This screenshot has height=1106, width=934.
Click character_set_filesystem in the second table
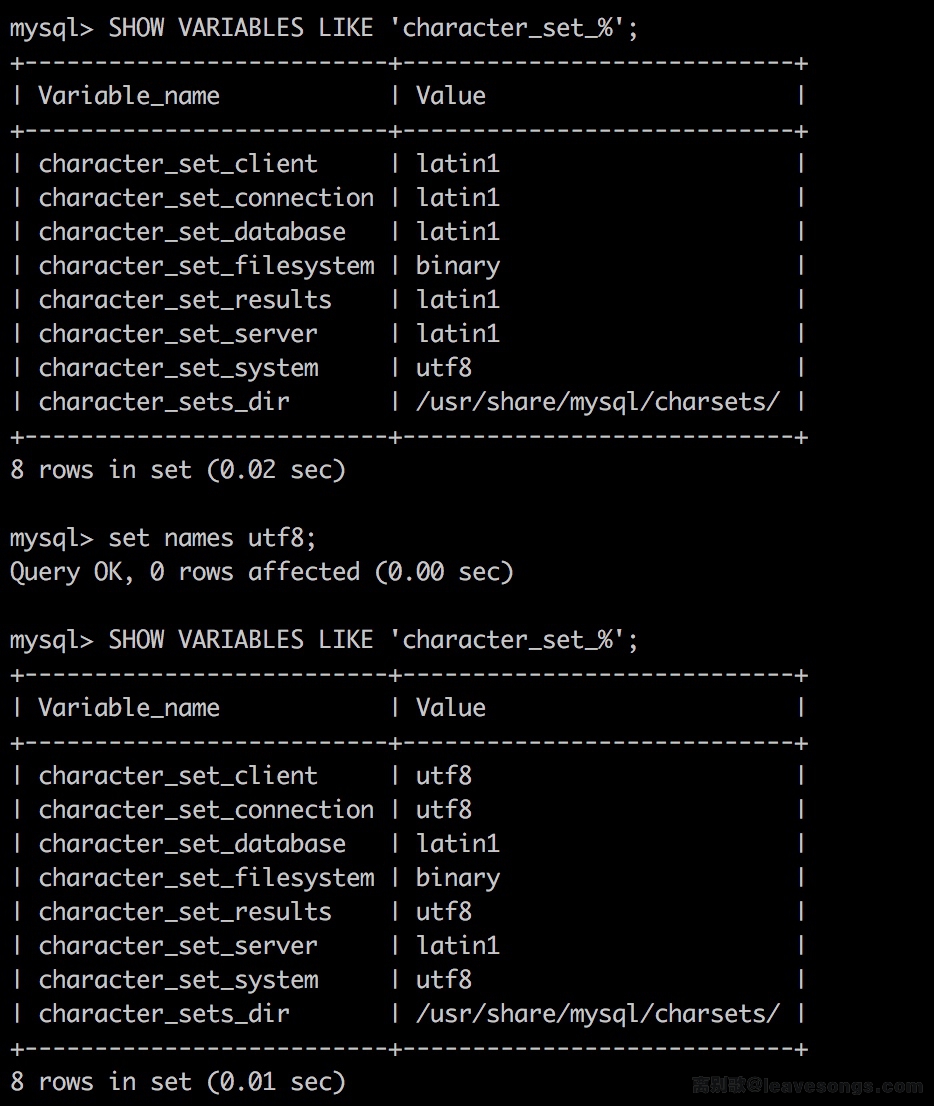pyautogui.click(x=206, y=878)
